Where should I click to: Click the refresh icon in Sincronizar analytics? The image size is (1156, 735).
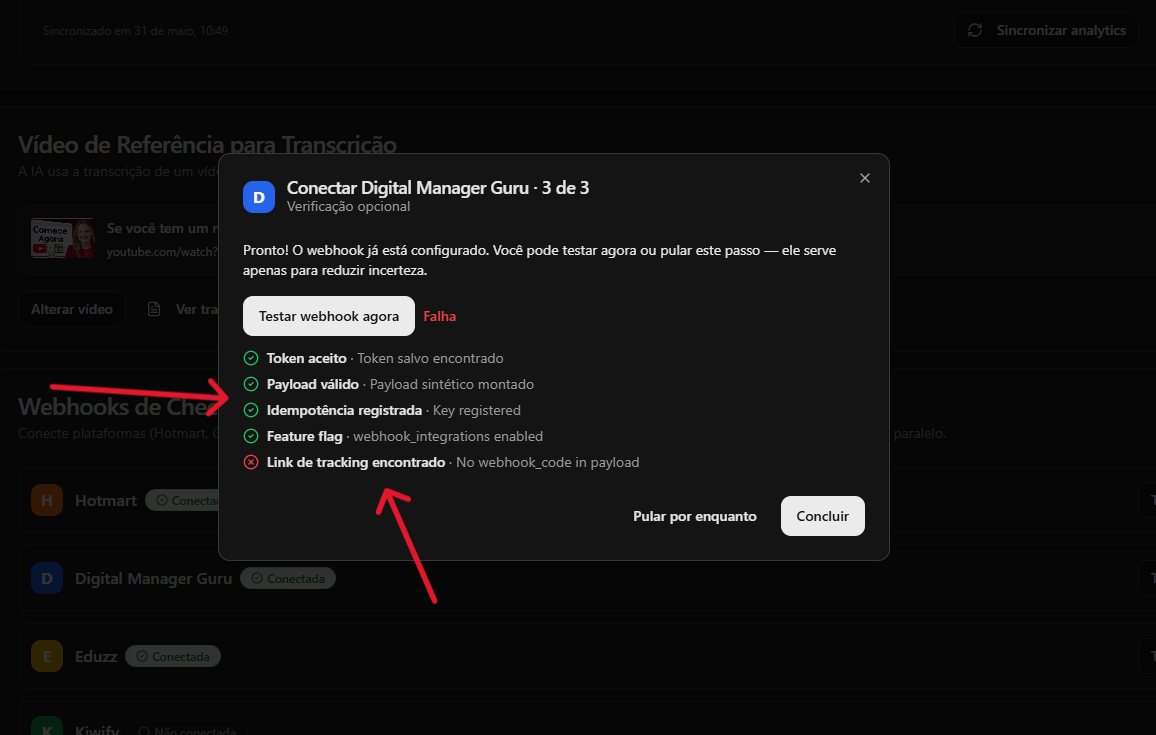point(975,30)
